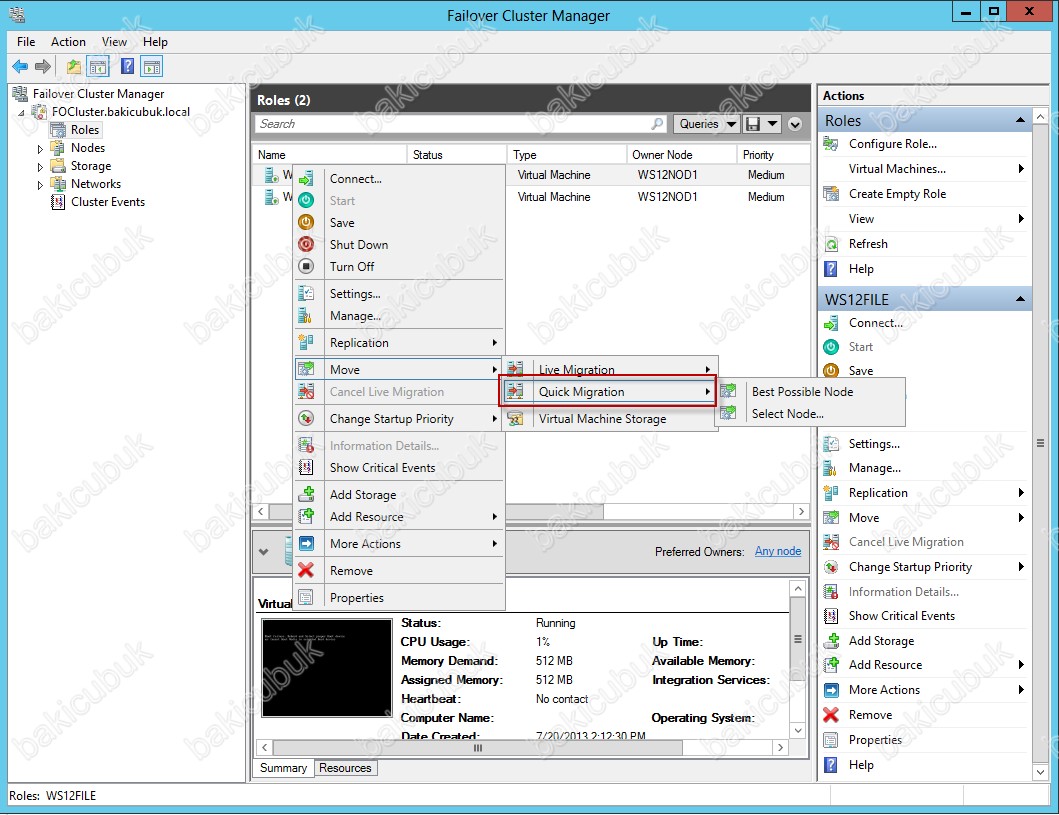Click the save query disk icon
Viewport: 1059px width, 815px height.
tap(753, 124)
